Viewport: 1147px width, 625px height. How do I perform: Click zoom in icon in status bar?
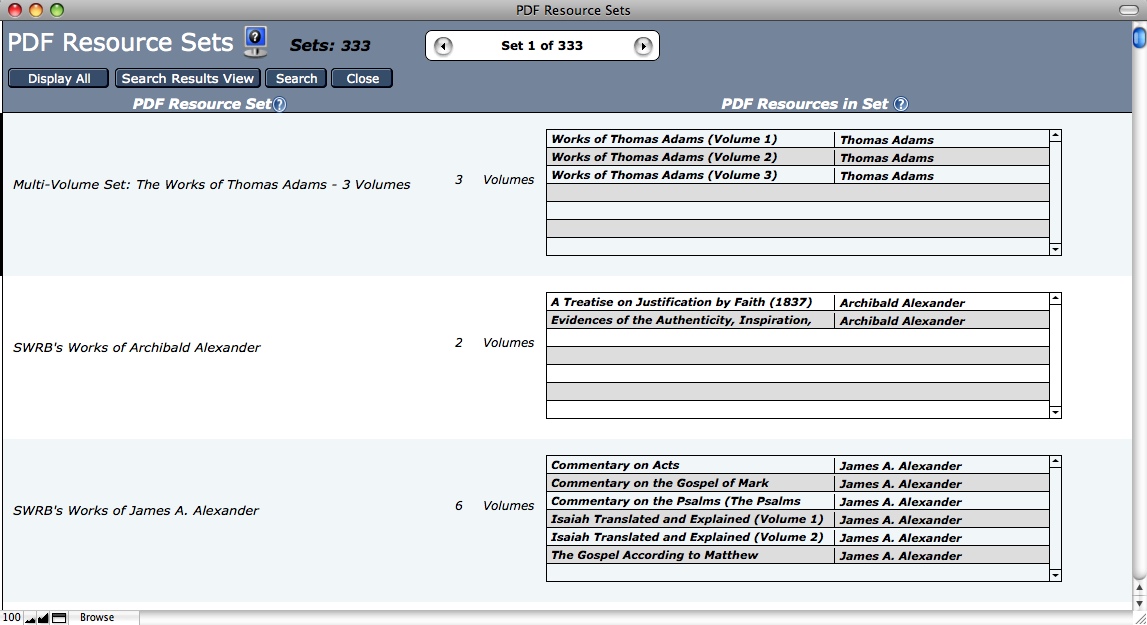(x=43, y=618)
